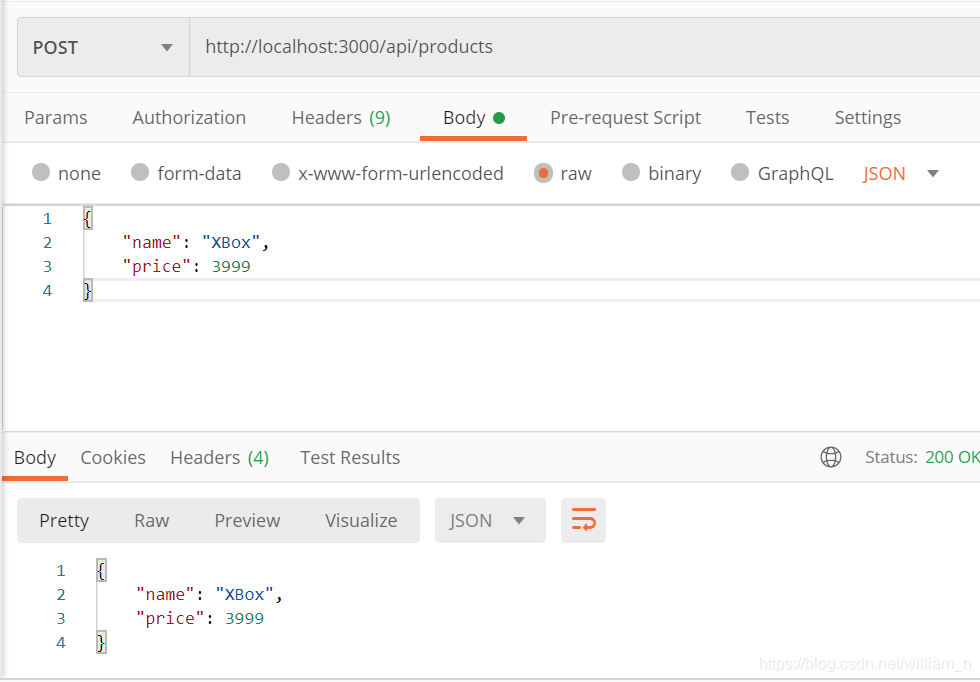View the Test Results tab
This screenshot has height=682, width=980.
coord(350,458)
